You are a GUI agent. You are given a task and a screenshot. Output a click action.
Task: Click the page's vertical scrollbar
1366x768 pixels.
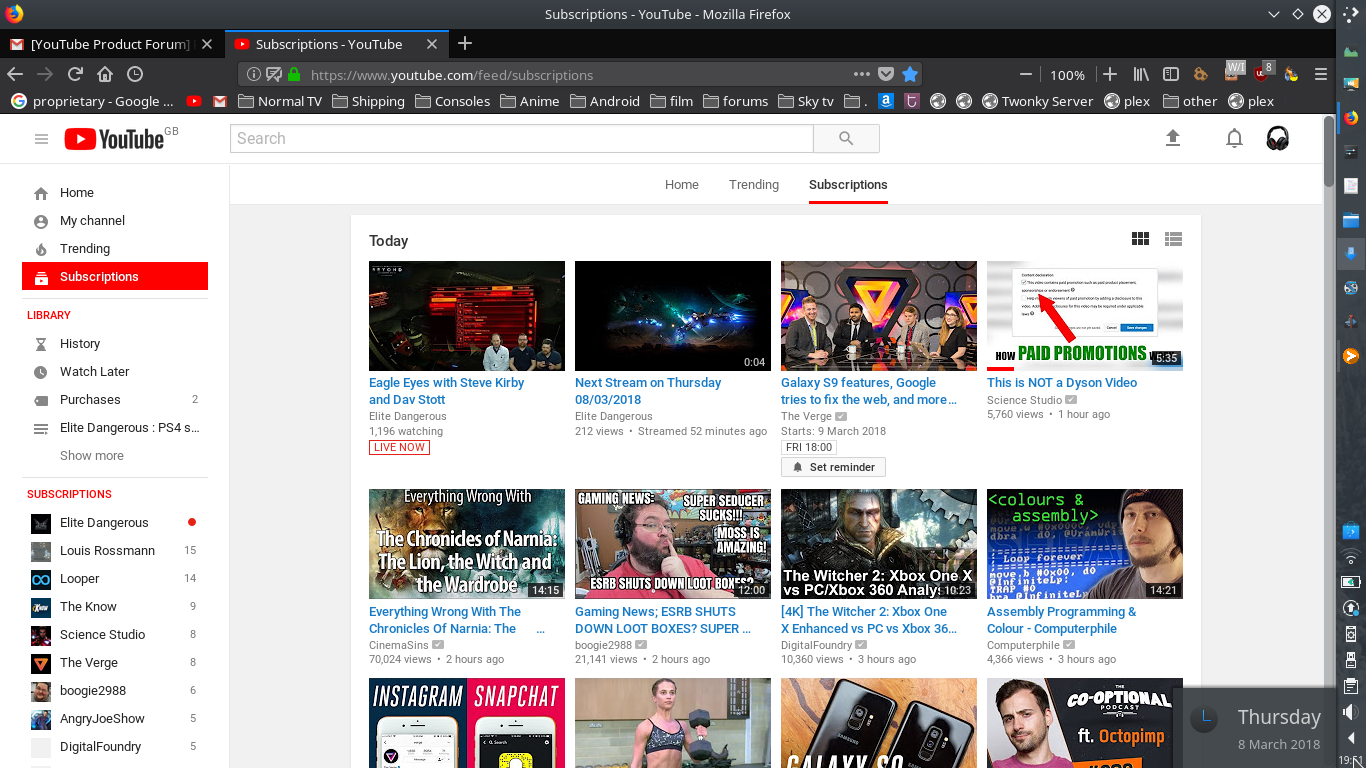pos(1329,150)
